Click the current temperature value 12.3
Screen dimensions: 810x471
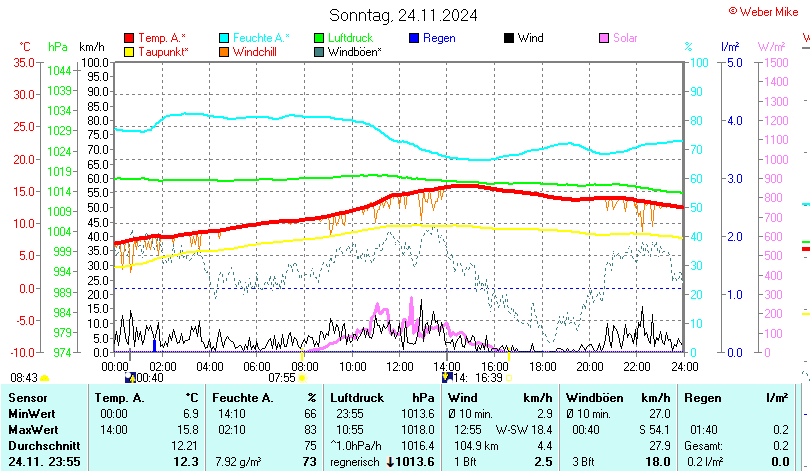click(186, 462)
